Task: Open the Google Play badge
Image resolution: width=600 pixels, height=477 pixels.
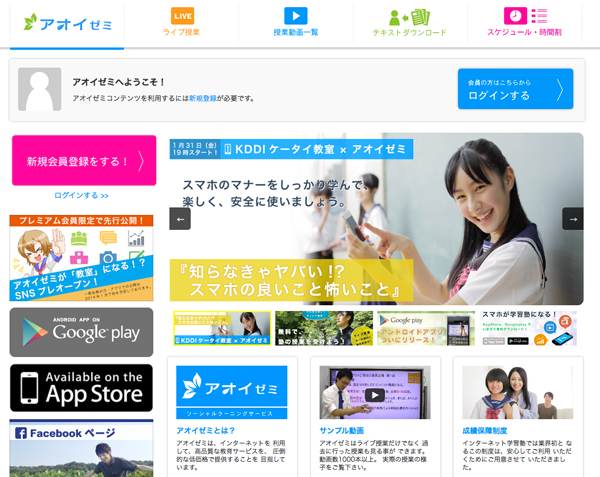Action: click(81, 332)
